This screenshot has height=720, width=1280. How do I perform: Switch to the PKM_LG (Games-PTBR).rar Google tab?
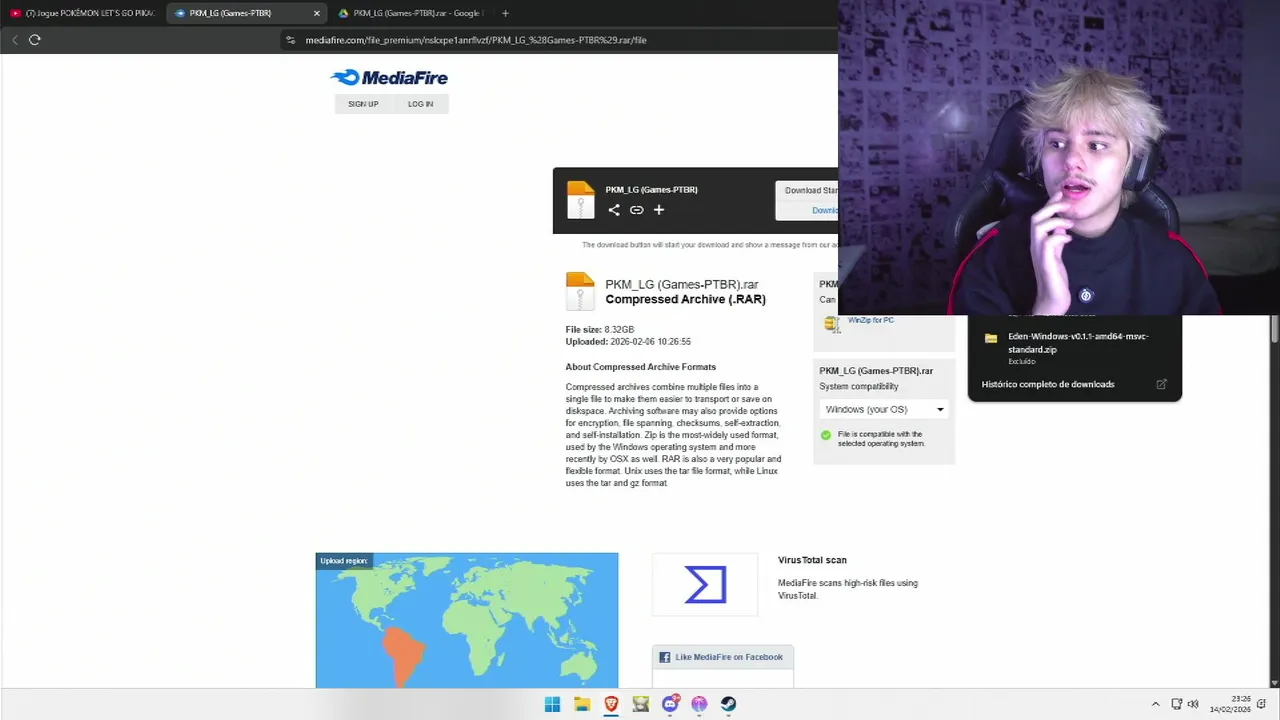tap(410, 13)
